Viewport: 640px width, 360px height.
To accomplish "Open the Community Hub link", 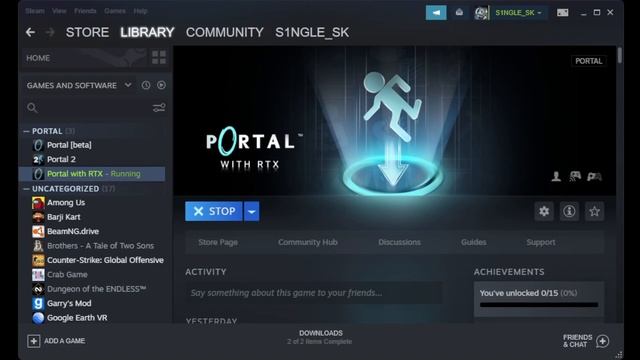I will (x=308, y=242).
